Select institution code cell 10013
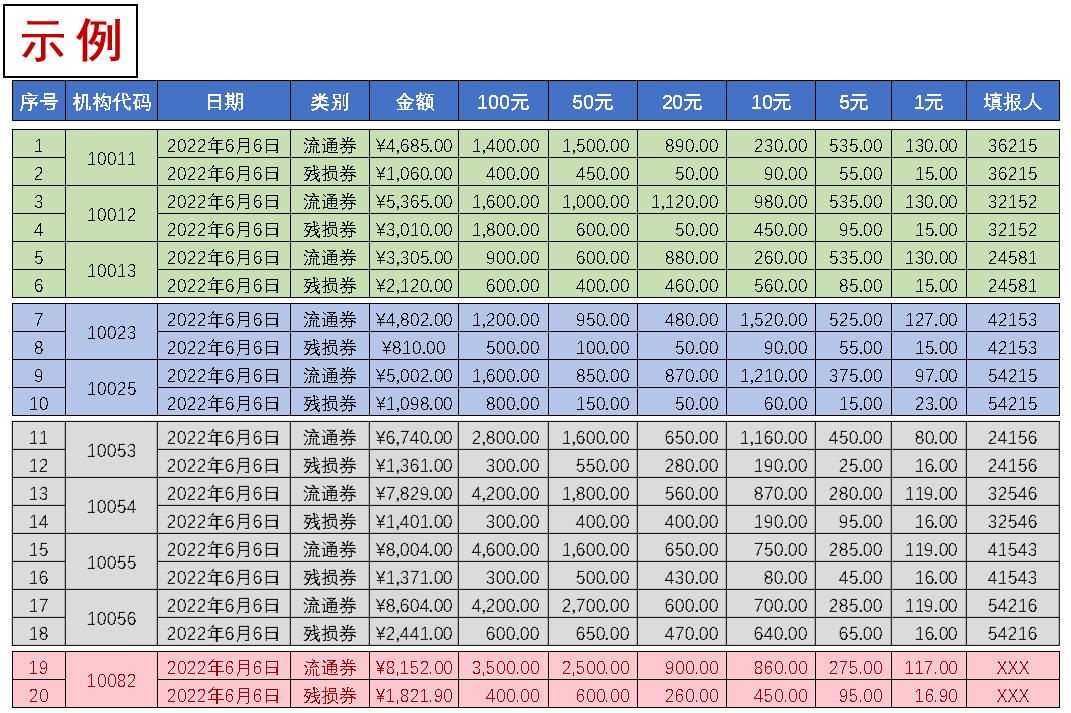Viewport: 1071px width, 713px height. coord(112,270)
